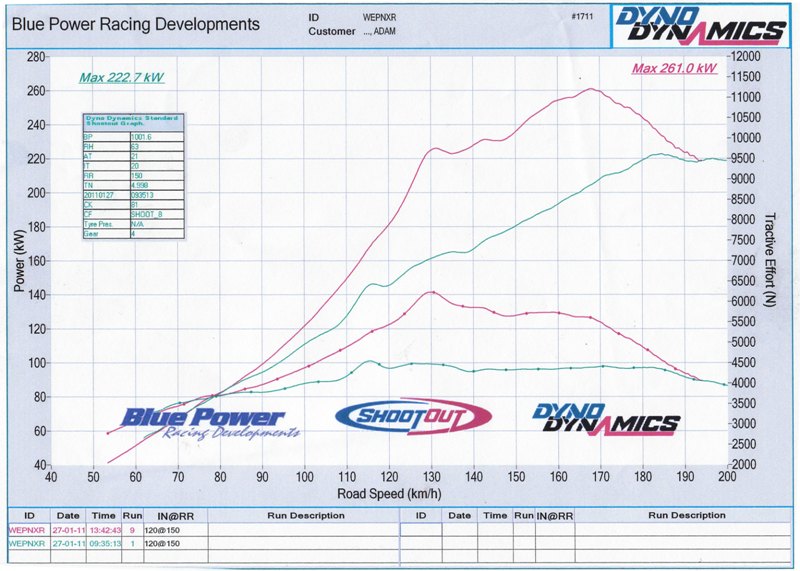Click 120@150 in the run 9 row
This screenshot has height=571, width=800.
(162, 530)
